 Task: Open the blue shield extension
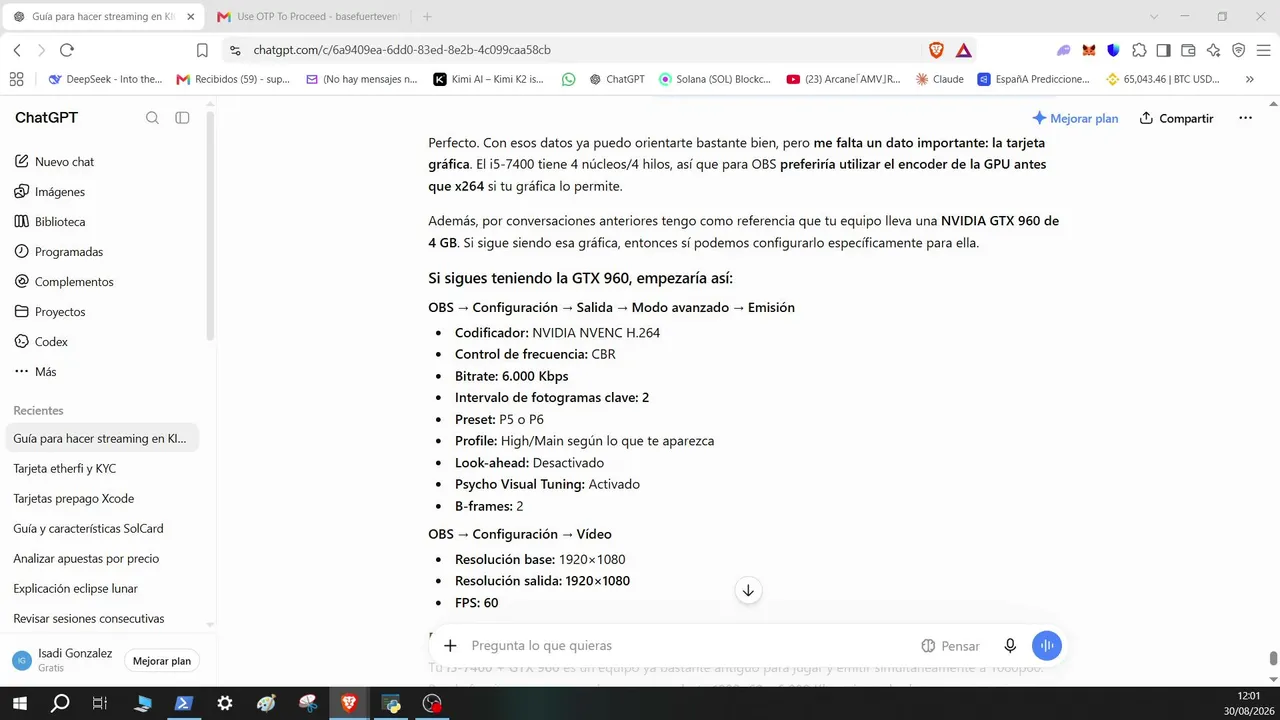[x=1113, y=50]
